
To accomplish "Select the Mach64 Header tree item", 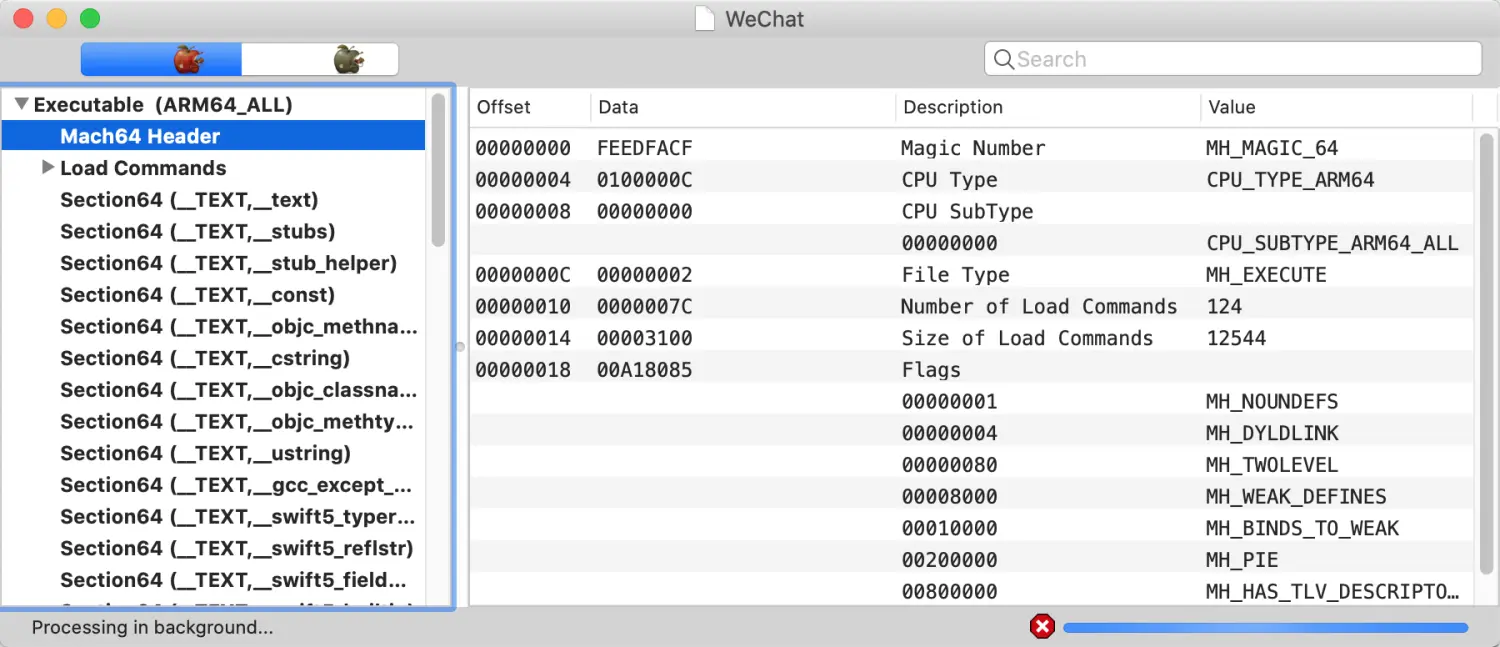I will 213,136.
